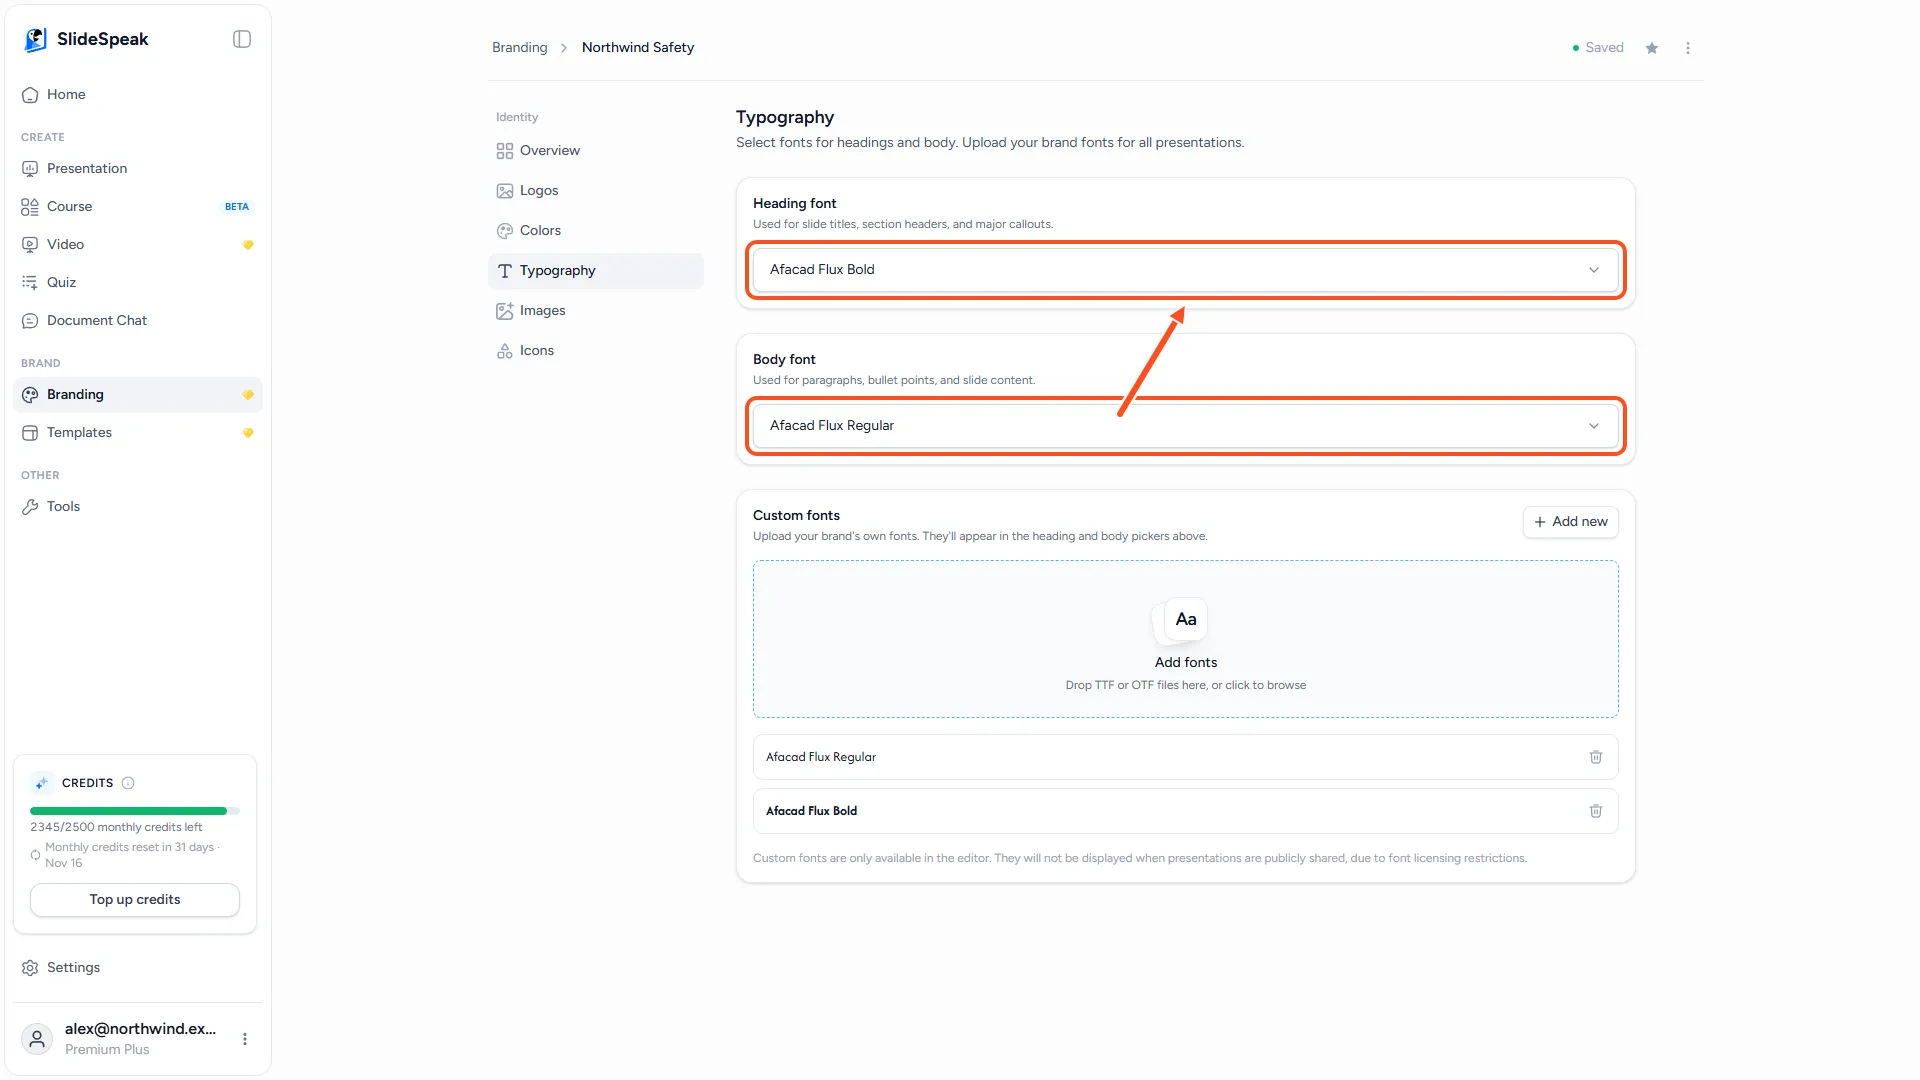Select the Typography tab

(596, 271)
